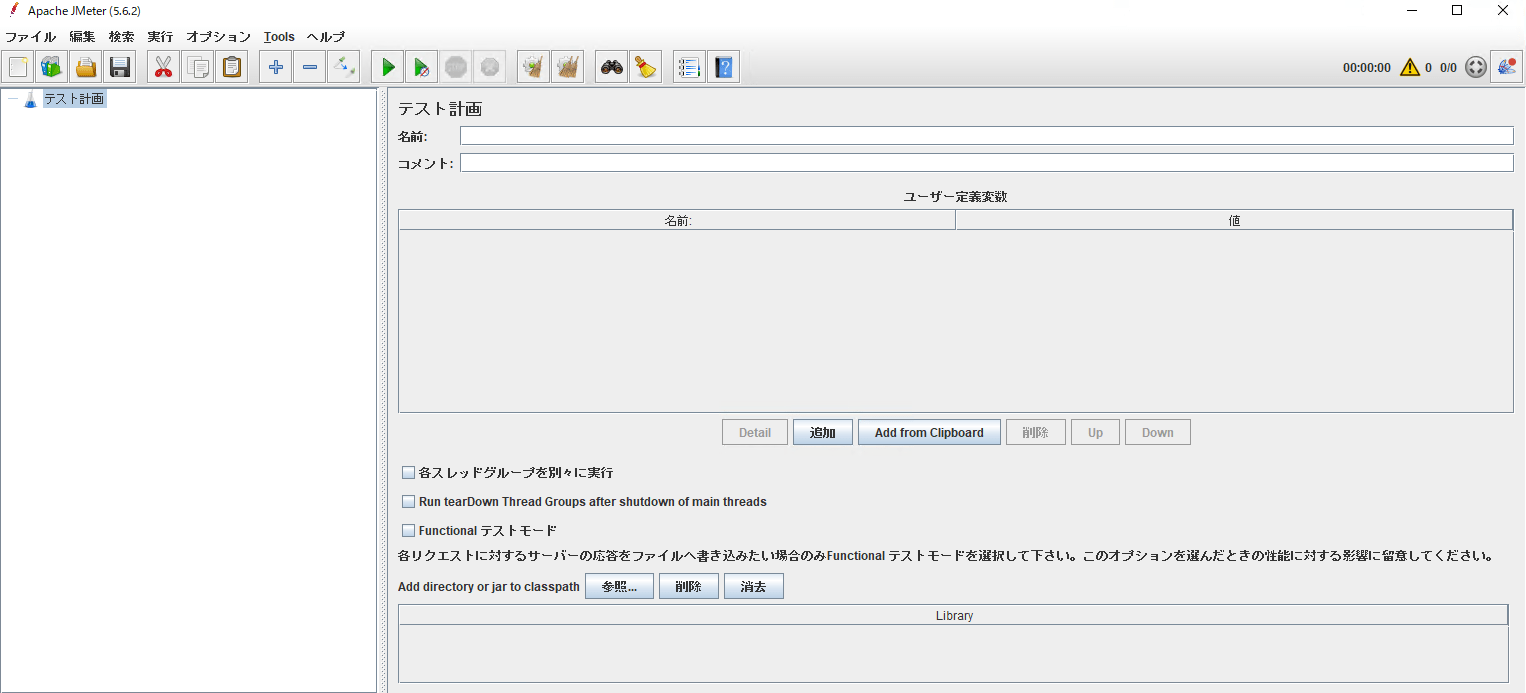The width and height of the screenshot is (1526, 693).
Task: Click the Clear All double-broom icon
Action: coord(568,67)
